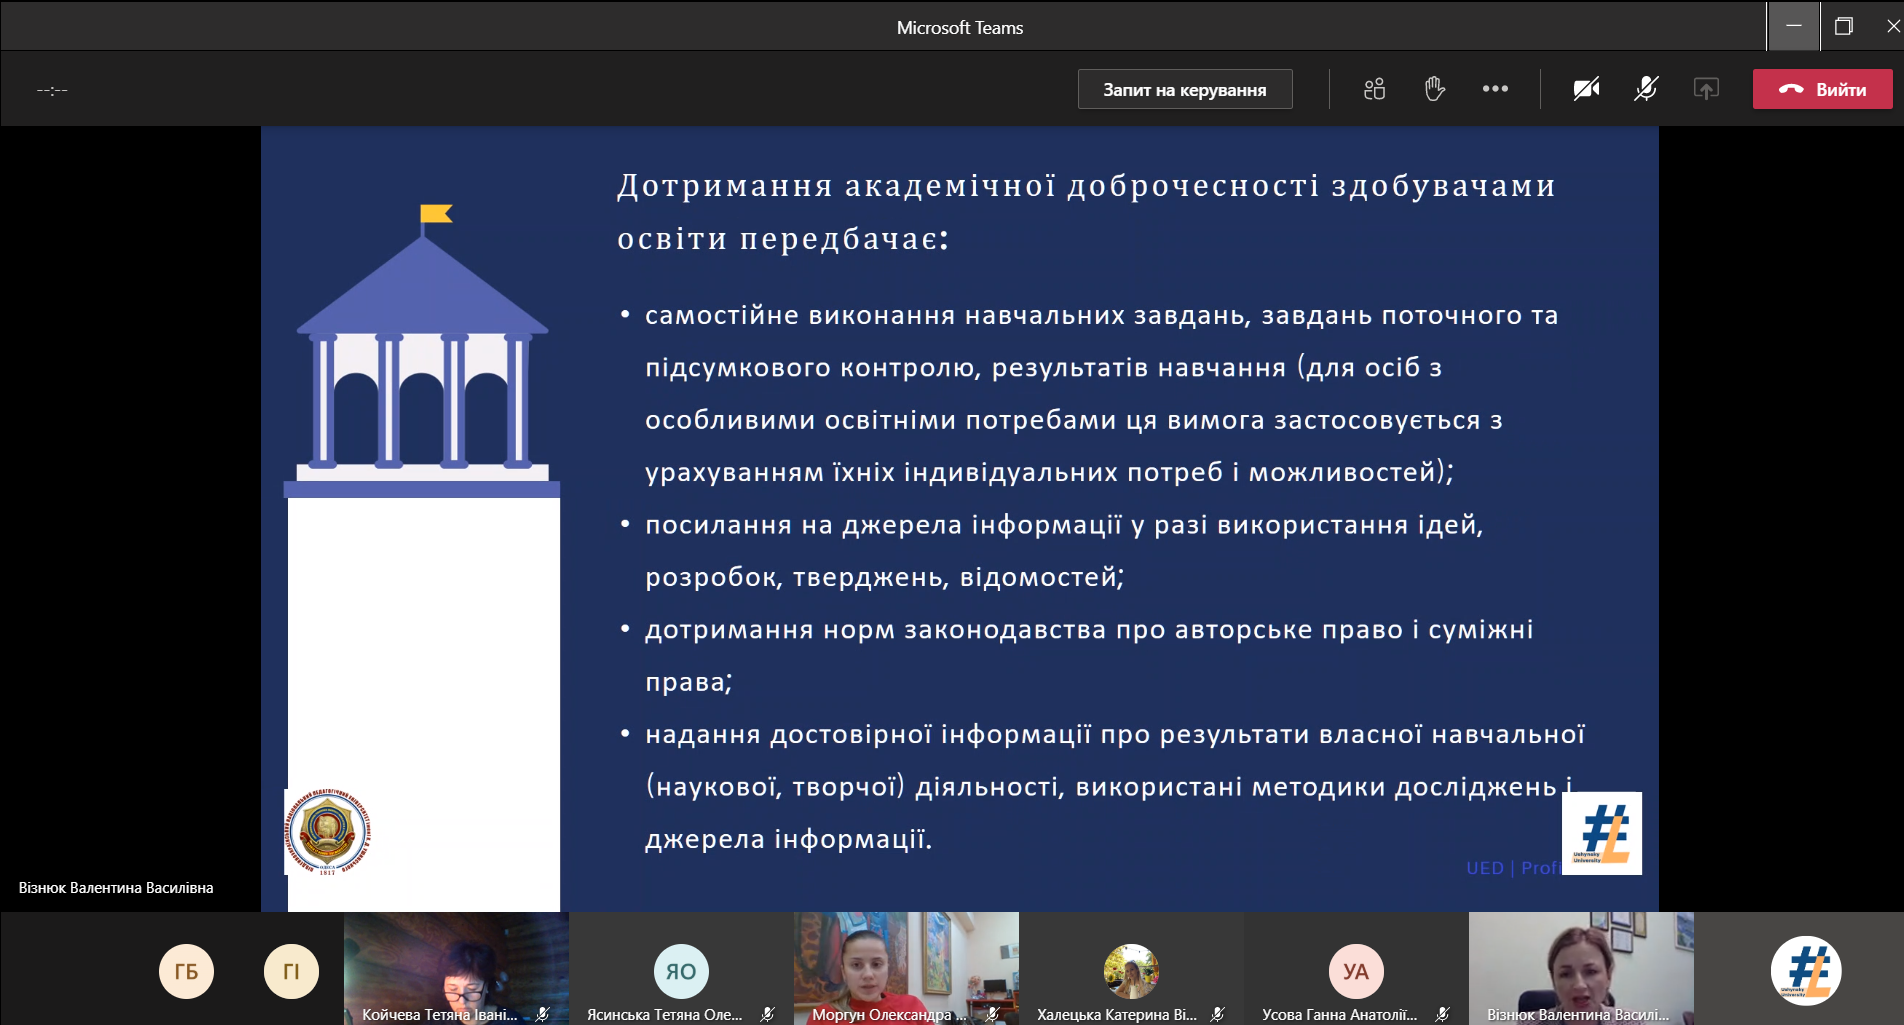Raise your hand in the meeting
1904x1025 pixels.
1435,89
